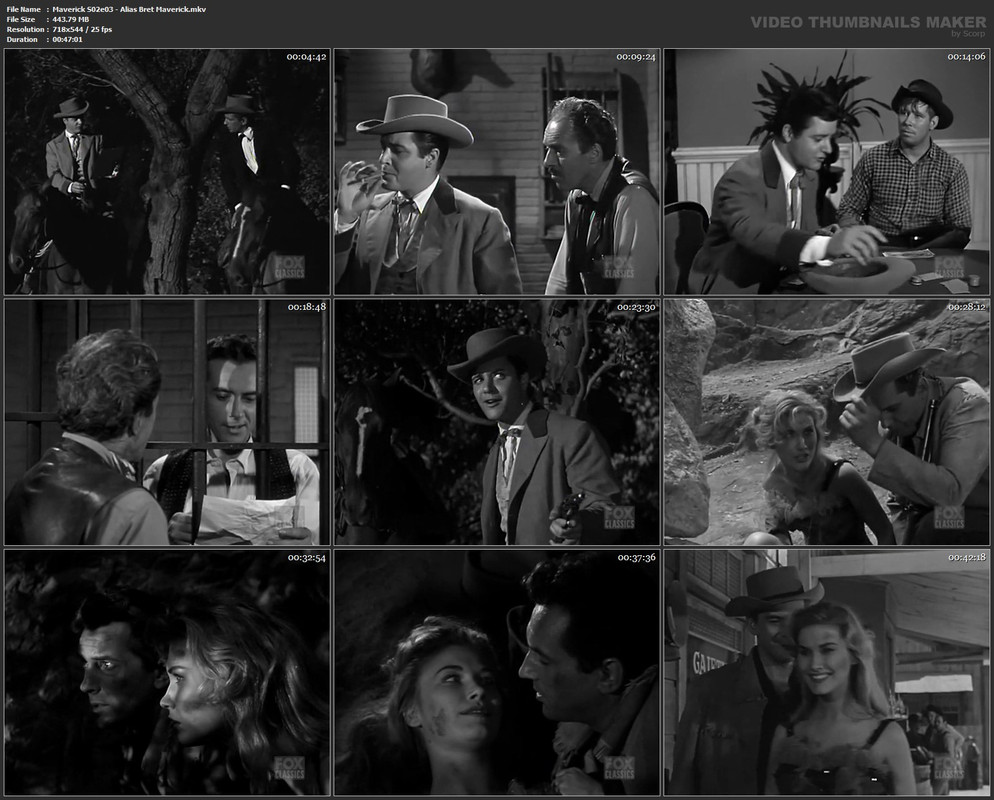The width and height of the screenshot is (994, 800).
Task: Select the card table thumbnail at 00:14:06
Action: tap(827, 172)
